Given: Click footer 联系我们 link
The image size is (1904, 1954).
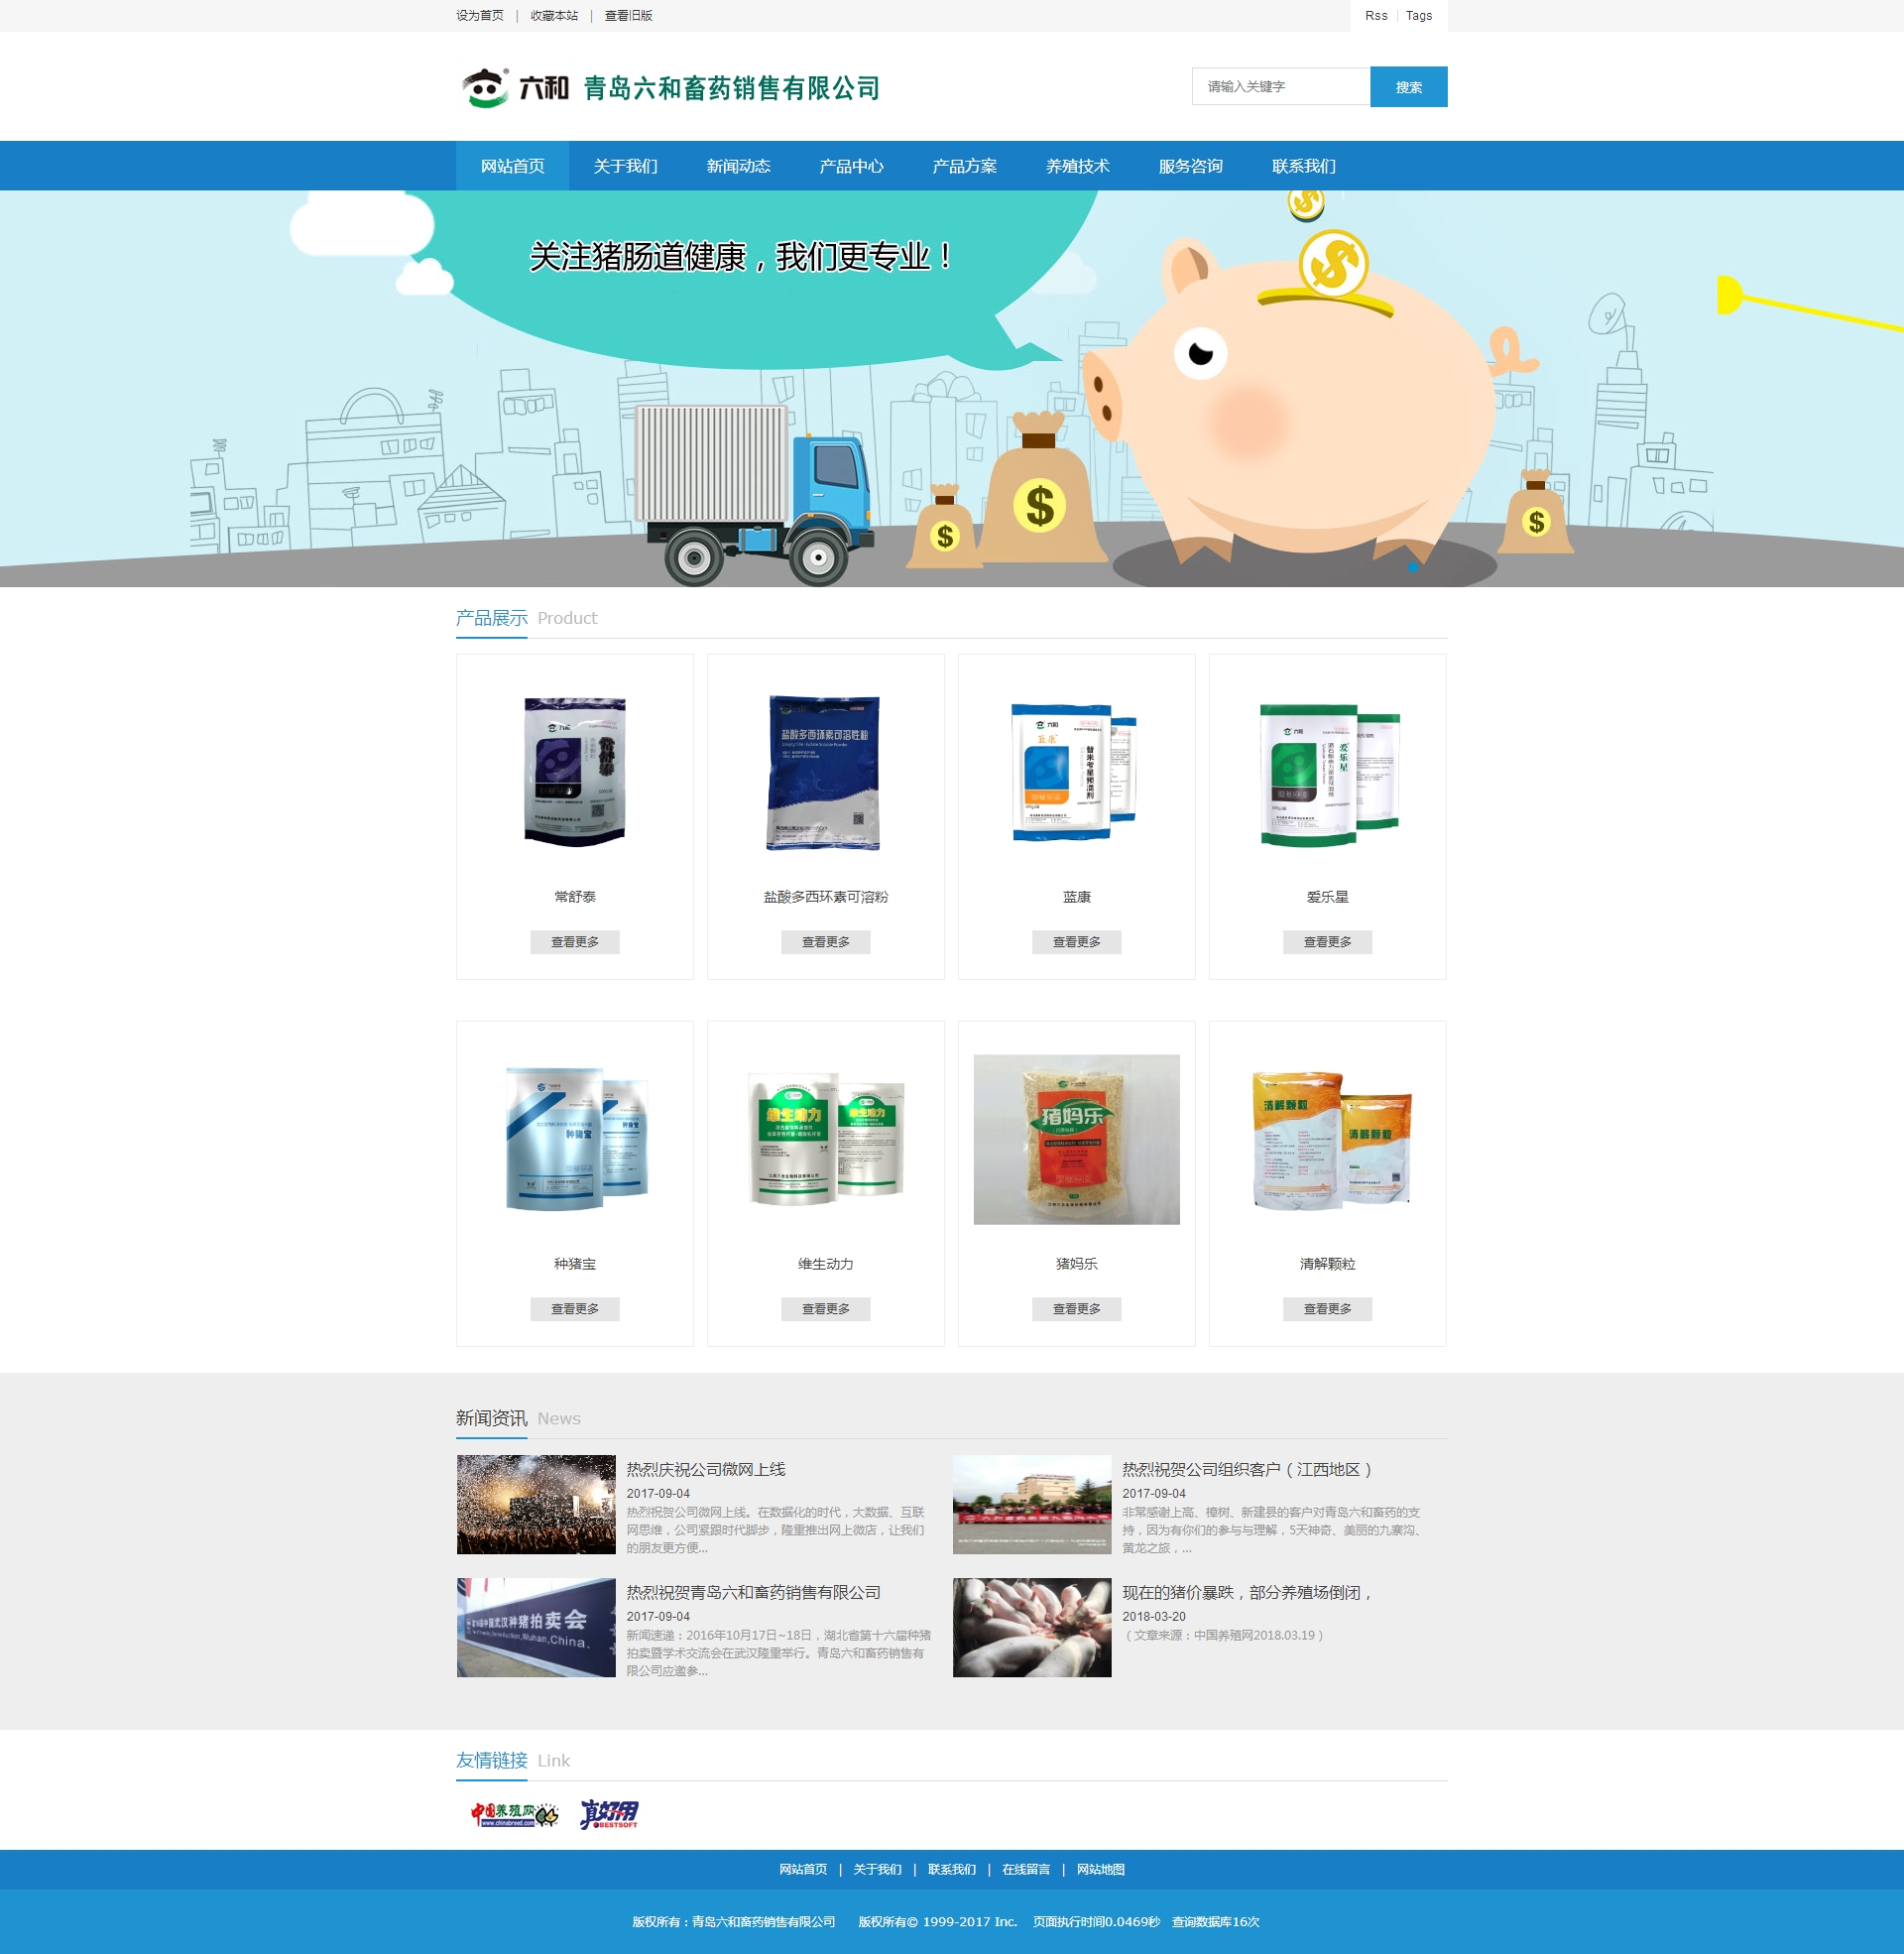Looking at the screenshot, I should 952,1869.
